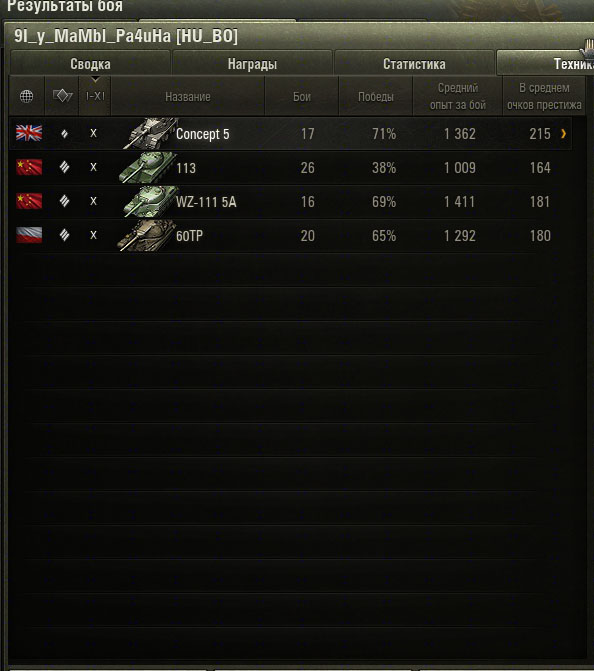Sort by Средний опыт за бой column
The height and width of the screenshot is (671, 594).
click(457, 96)
